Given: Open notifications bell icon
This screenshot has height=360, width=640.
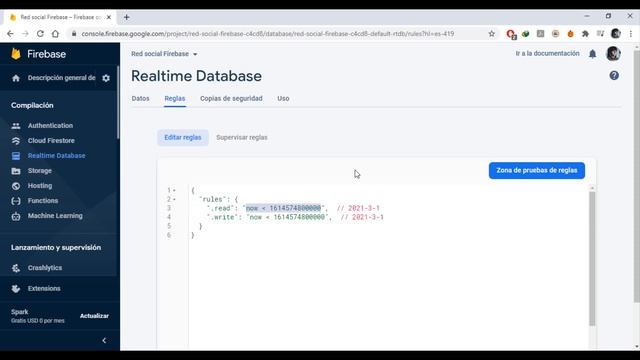Looking at the screenshot, I should [592, 54].
